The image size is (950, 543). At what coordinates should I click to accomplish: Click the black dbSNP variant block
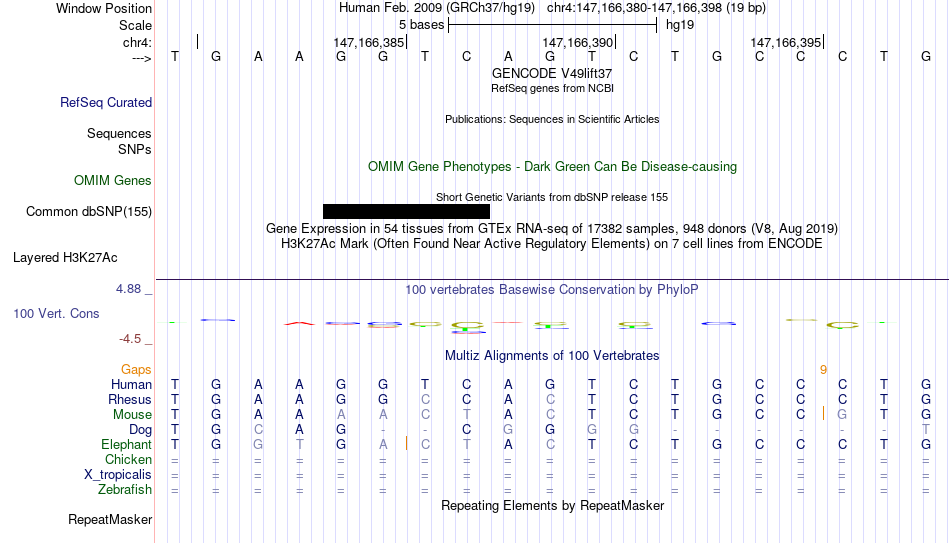(407, 212)
